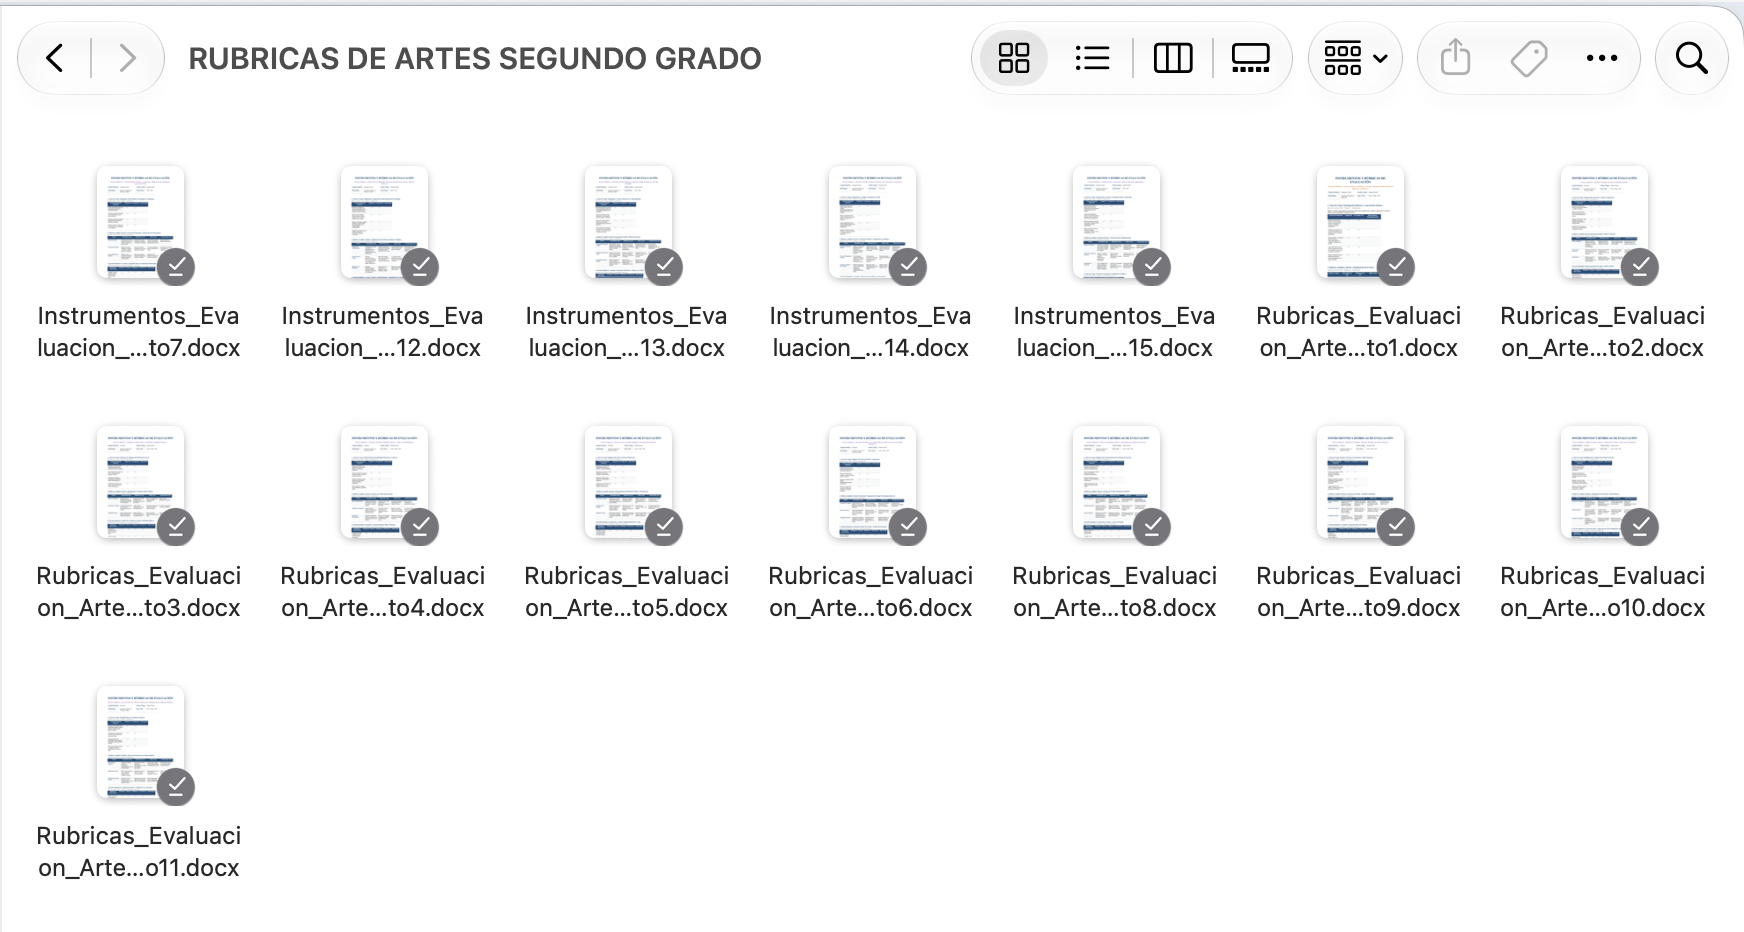The width and height of the screenshot is (1744, 932).
Task: Select Rubricas_Evaluacion_Arte...to1.docx document icon
Action: (1360, 223)
